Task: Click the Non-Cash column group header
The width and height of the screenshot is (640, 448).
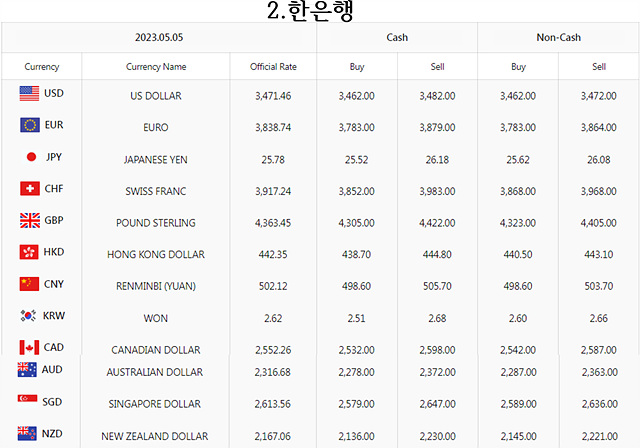Action: pos(558,38)
